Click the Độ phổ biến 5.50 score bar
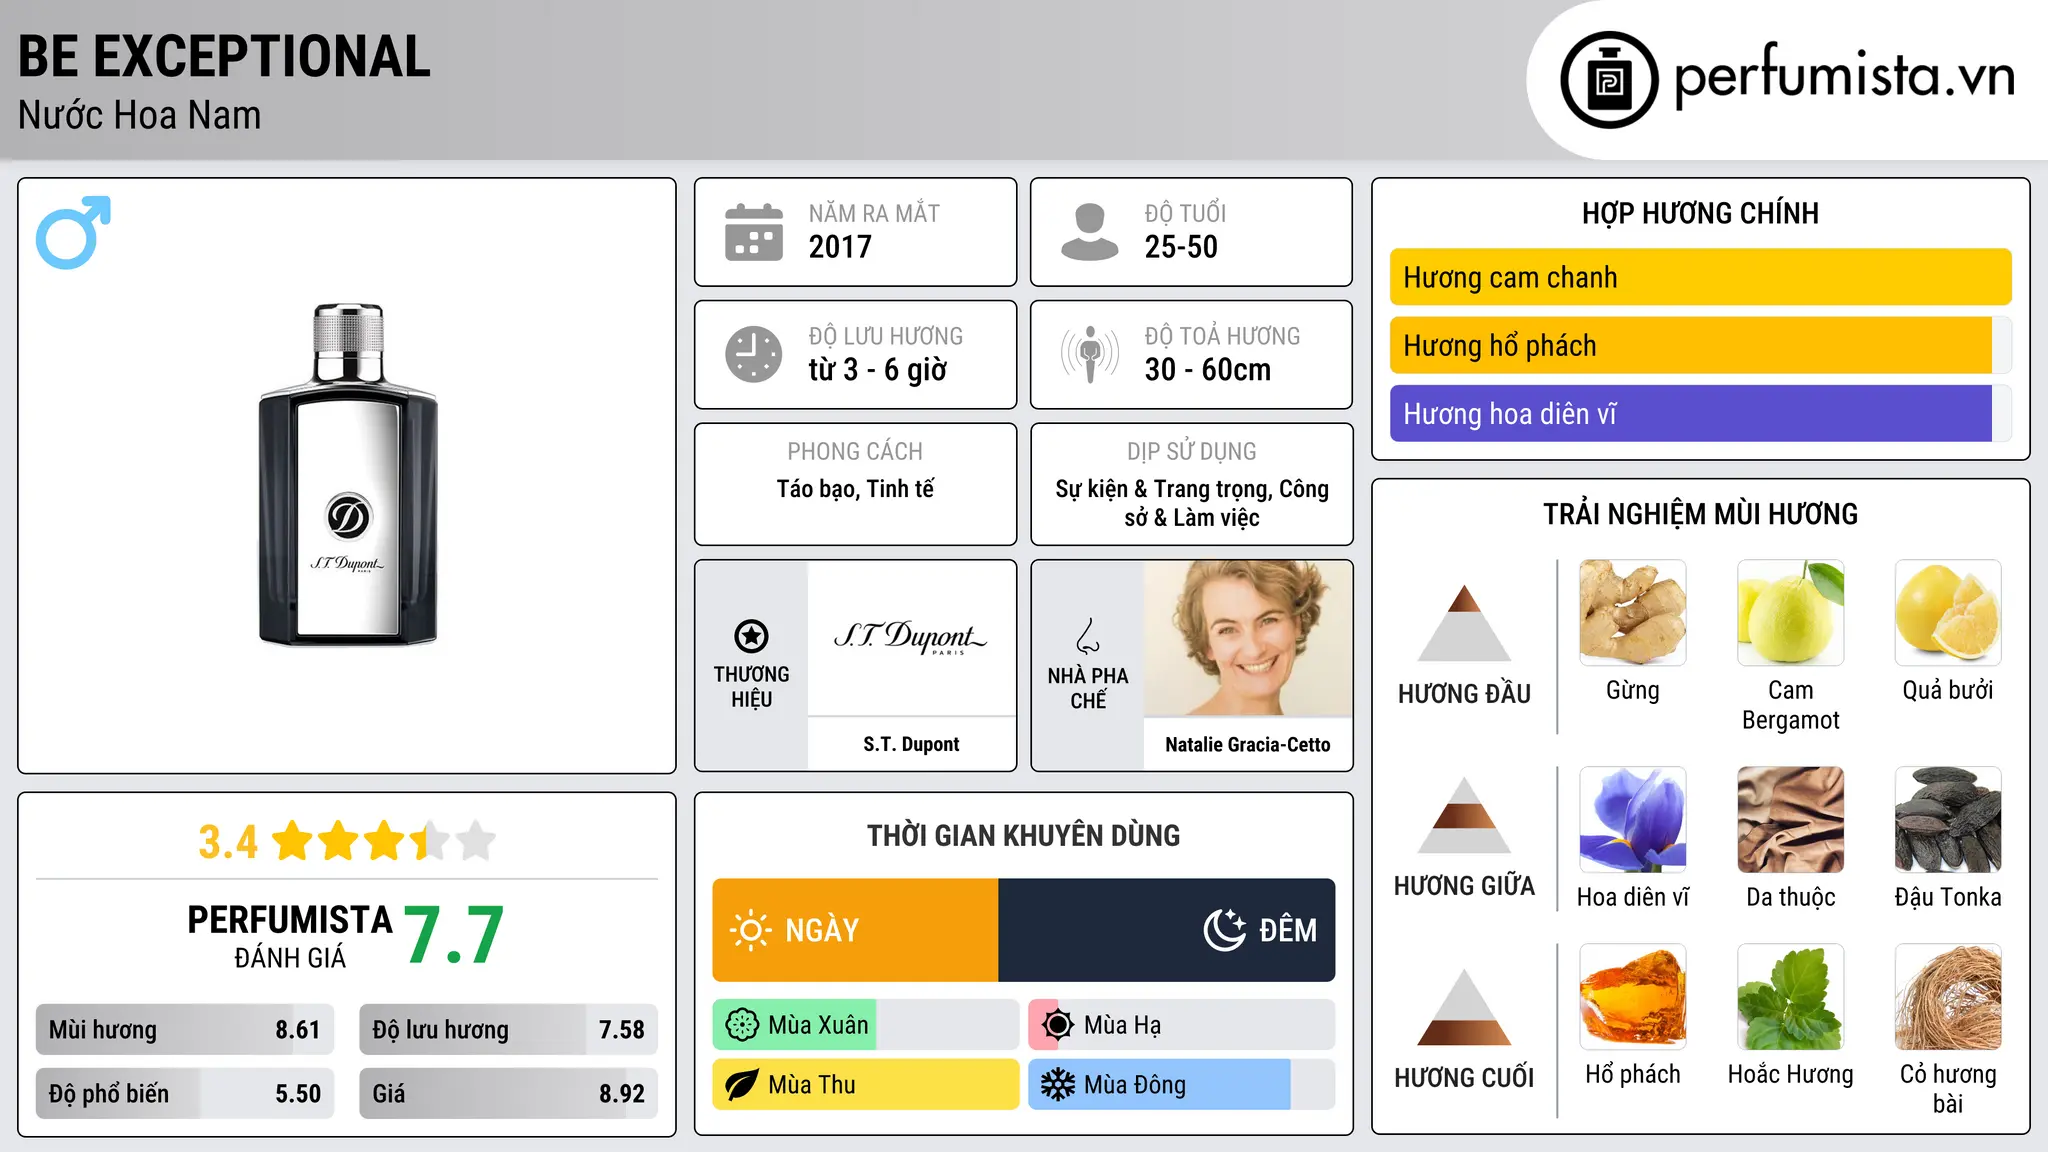 (185, 1094)
